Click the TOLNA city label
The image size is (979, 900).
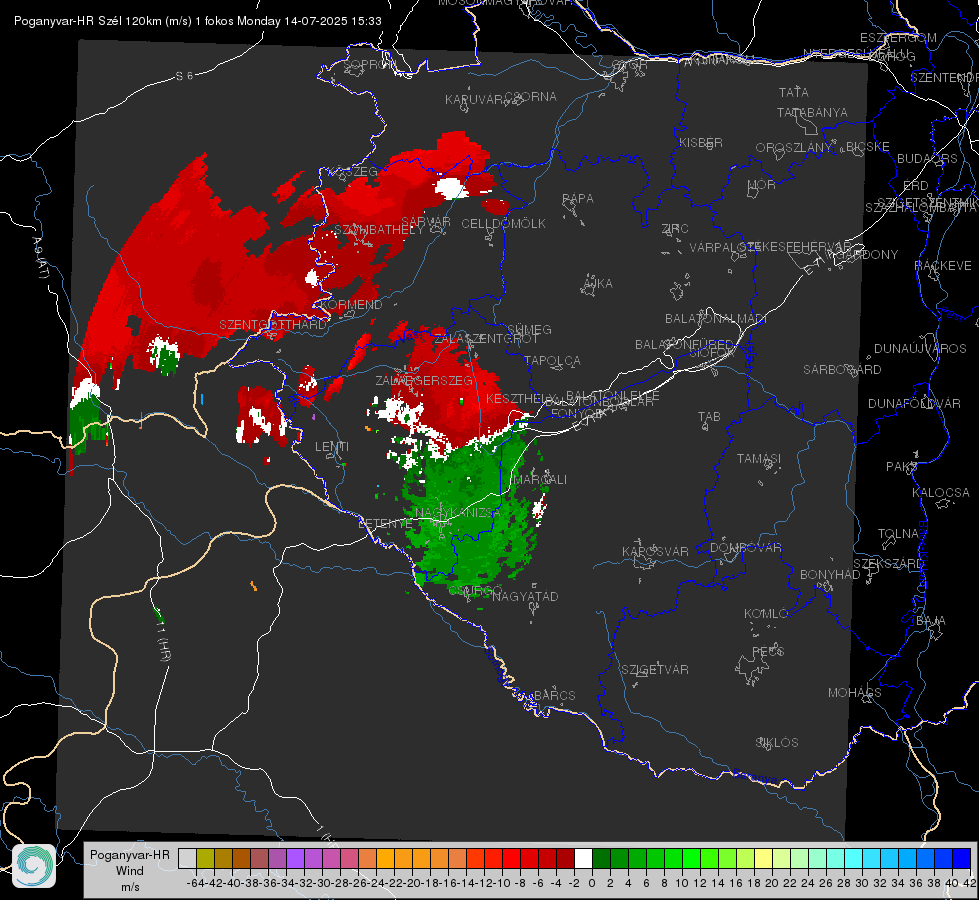(898, 534)
